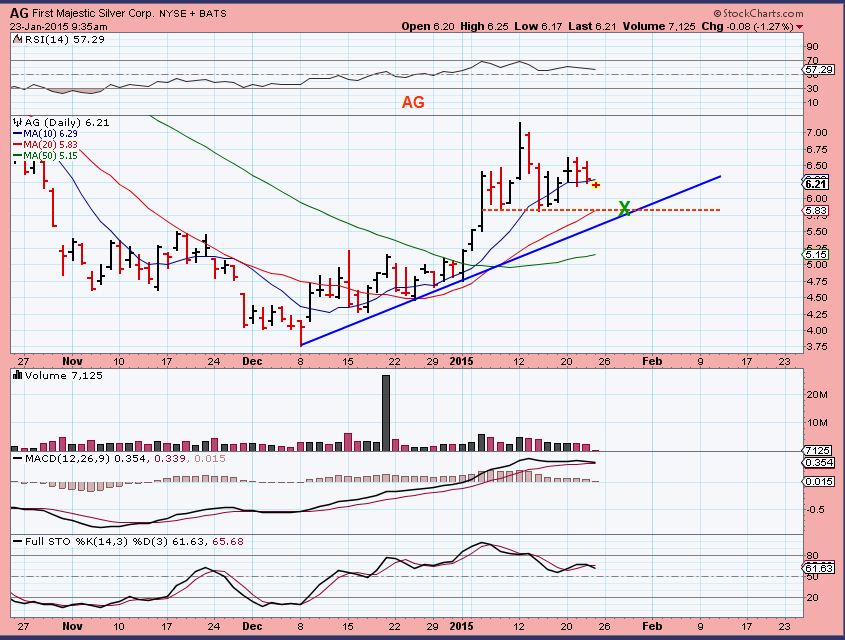Image resolution: width=845 pixels, height=640 pixels.
Task: Click the 5.15 MA(50) axis tag
Action: (816, 254)
